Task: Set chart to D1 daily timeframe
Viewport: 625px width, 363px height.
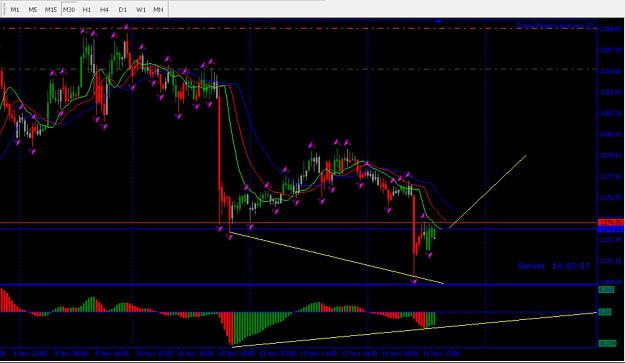Action: click(122, 9)
